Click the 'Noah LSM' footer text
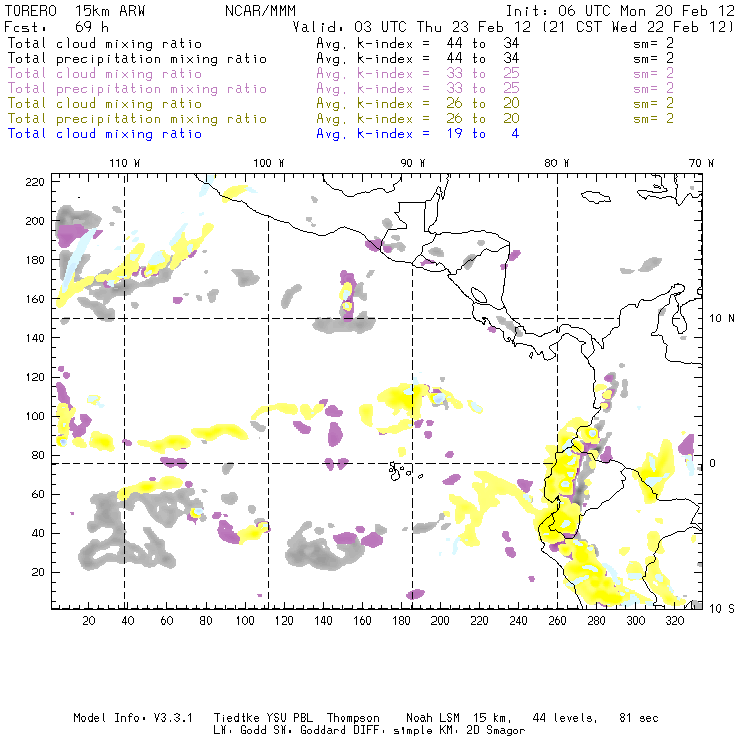 (x=433, y=718)
